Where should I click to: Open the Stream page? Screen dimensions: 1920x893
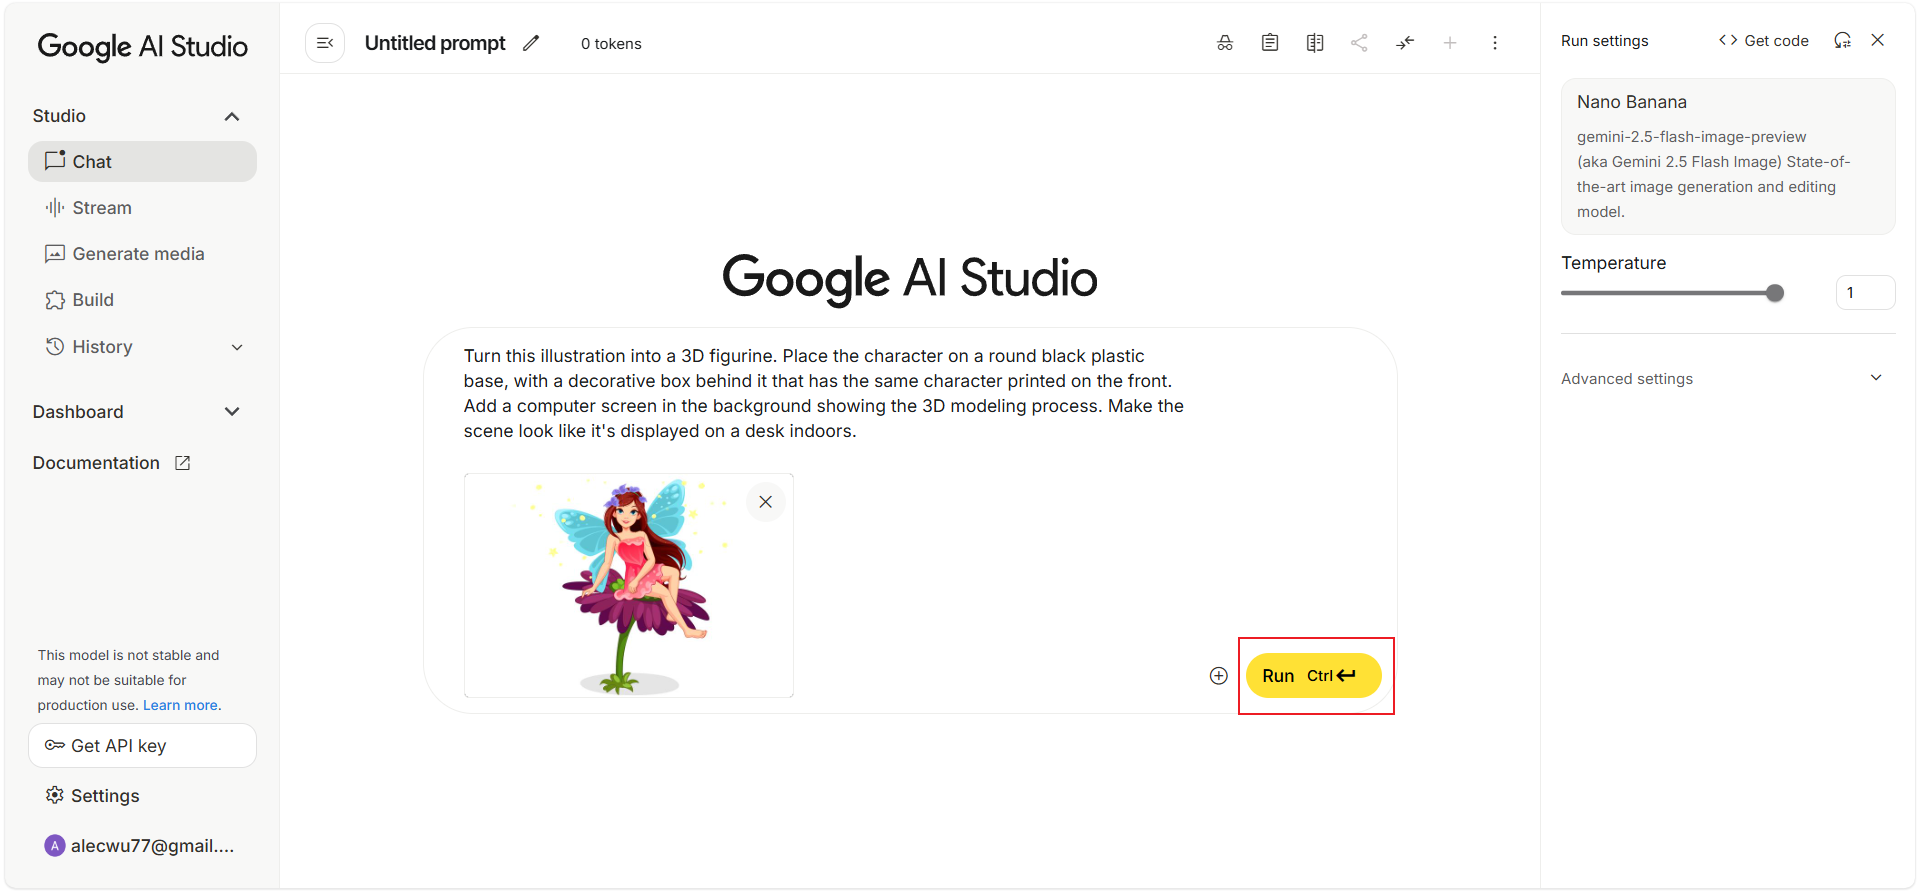coord(102,208)
